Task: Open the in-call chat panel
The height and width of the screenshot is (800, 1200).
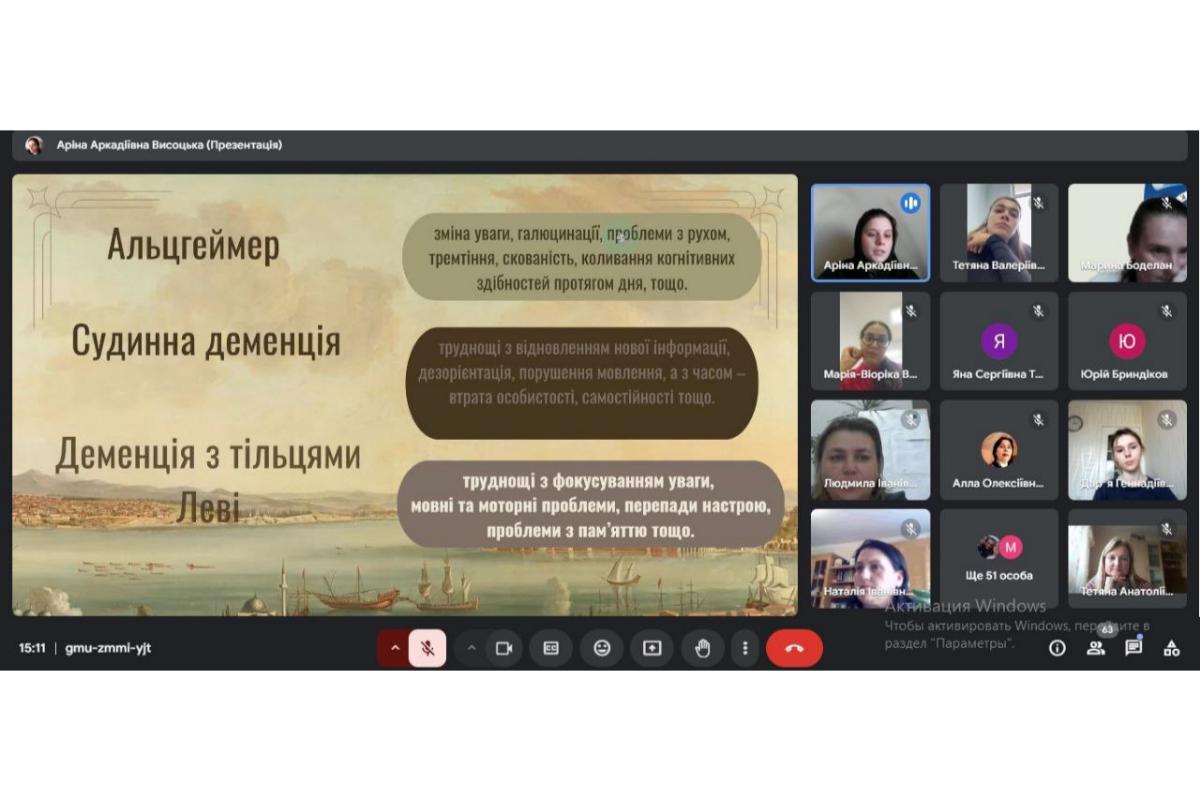Action: pyautogui.click(x=1133, y=648)
